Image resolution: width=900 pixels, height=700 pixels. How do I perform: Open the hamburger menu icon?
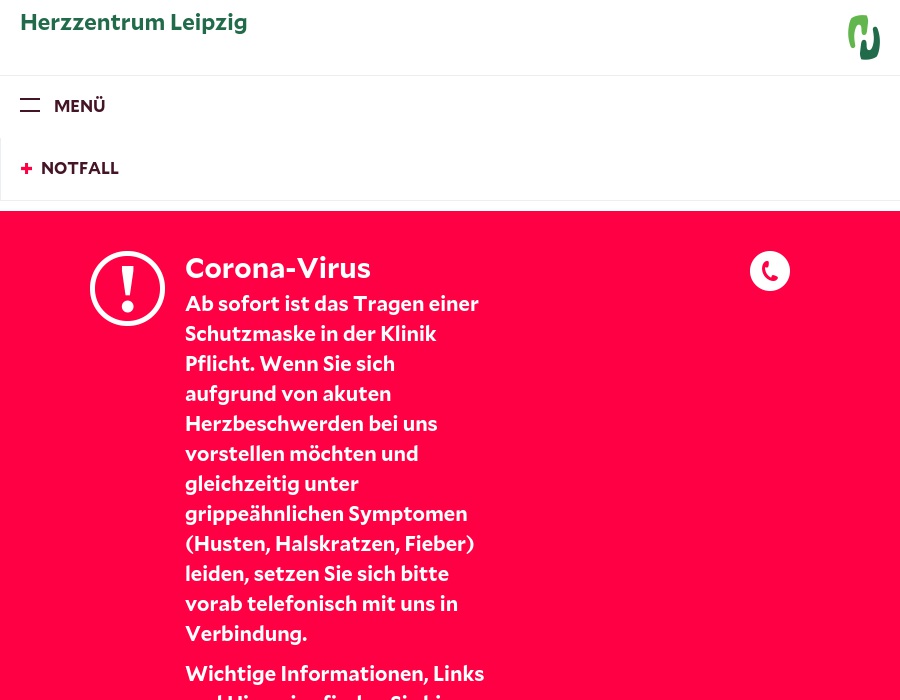(30, 105)
